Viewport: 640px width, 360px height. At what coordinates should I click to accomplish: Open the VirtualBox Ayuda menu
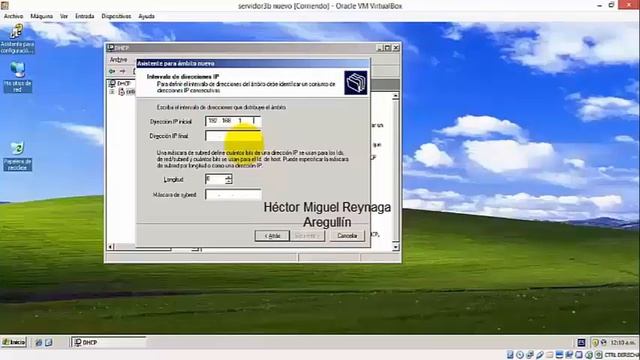click(147, 16)
